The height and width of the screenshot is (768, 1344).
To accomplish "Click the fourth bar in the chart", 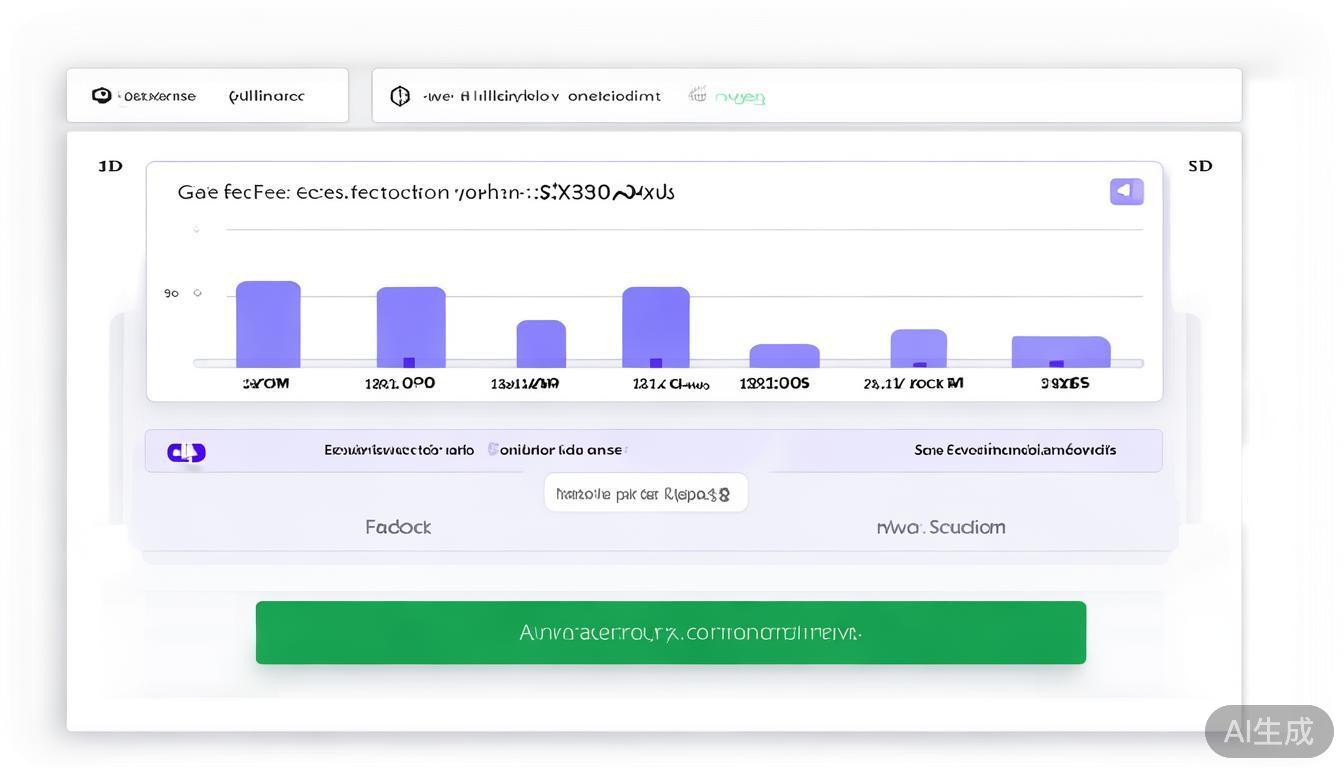I will (x=656, y=328).
